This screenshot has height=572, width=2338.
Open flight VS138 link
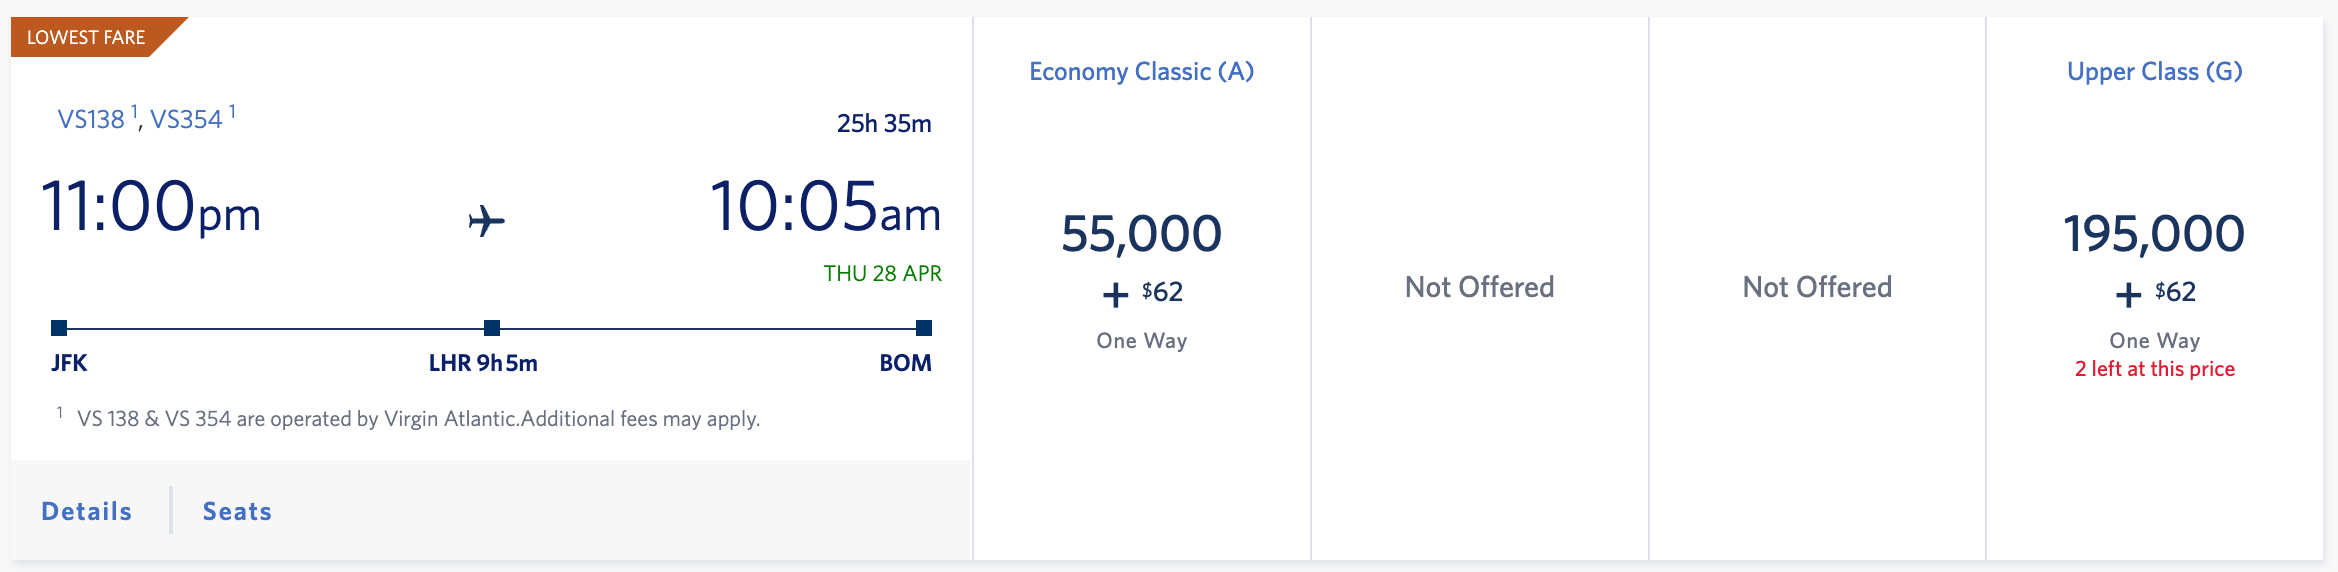(x=91, y=120)
